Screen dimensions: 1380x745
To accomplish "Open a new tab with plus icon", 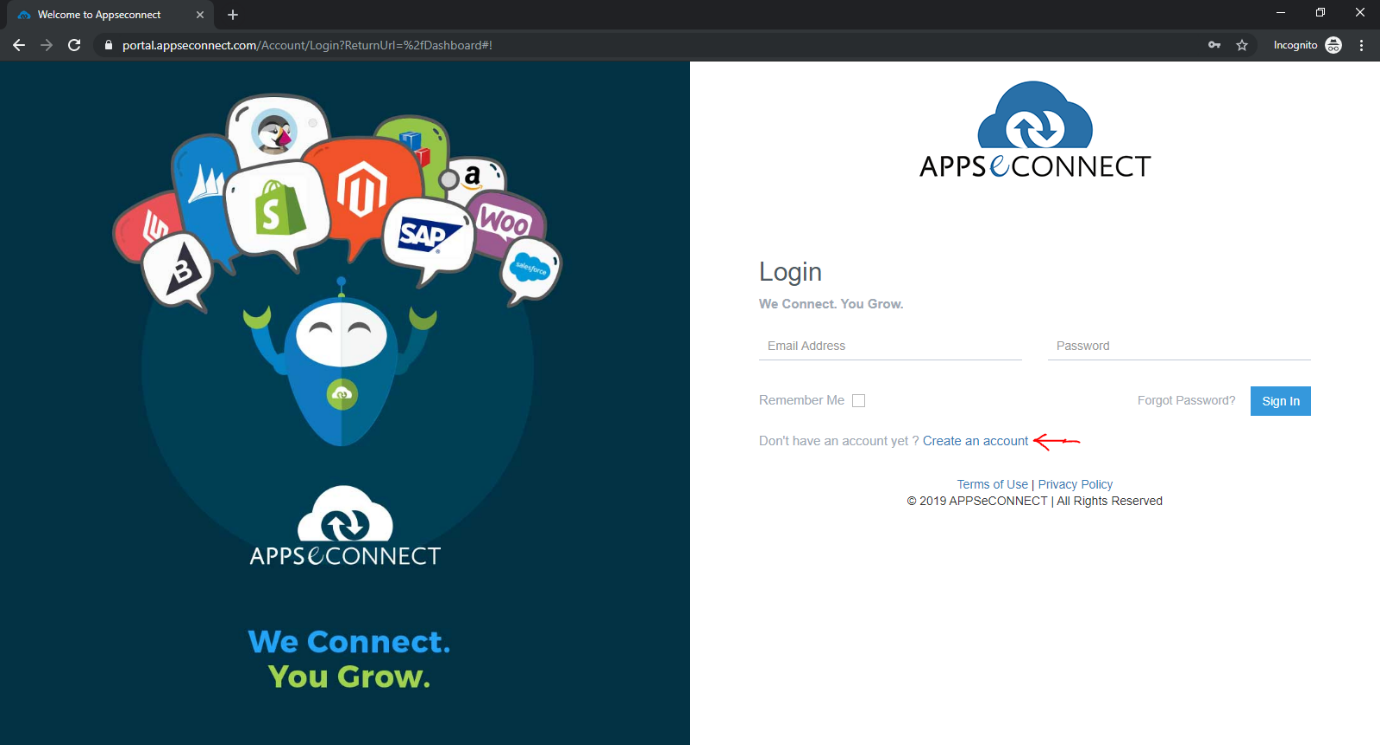I will click(x=233, y=15).
